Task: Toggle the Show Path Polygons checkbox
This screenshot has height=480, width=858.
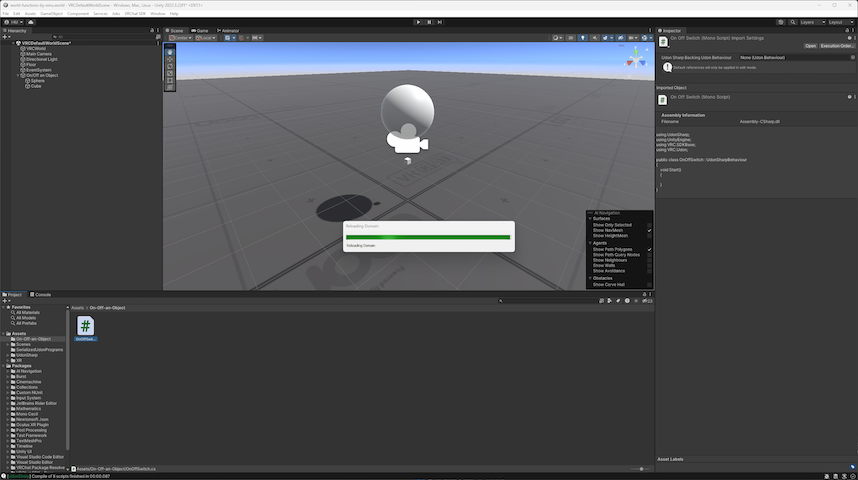Action: pyautogui.click(x=649, y=249)
